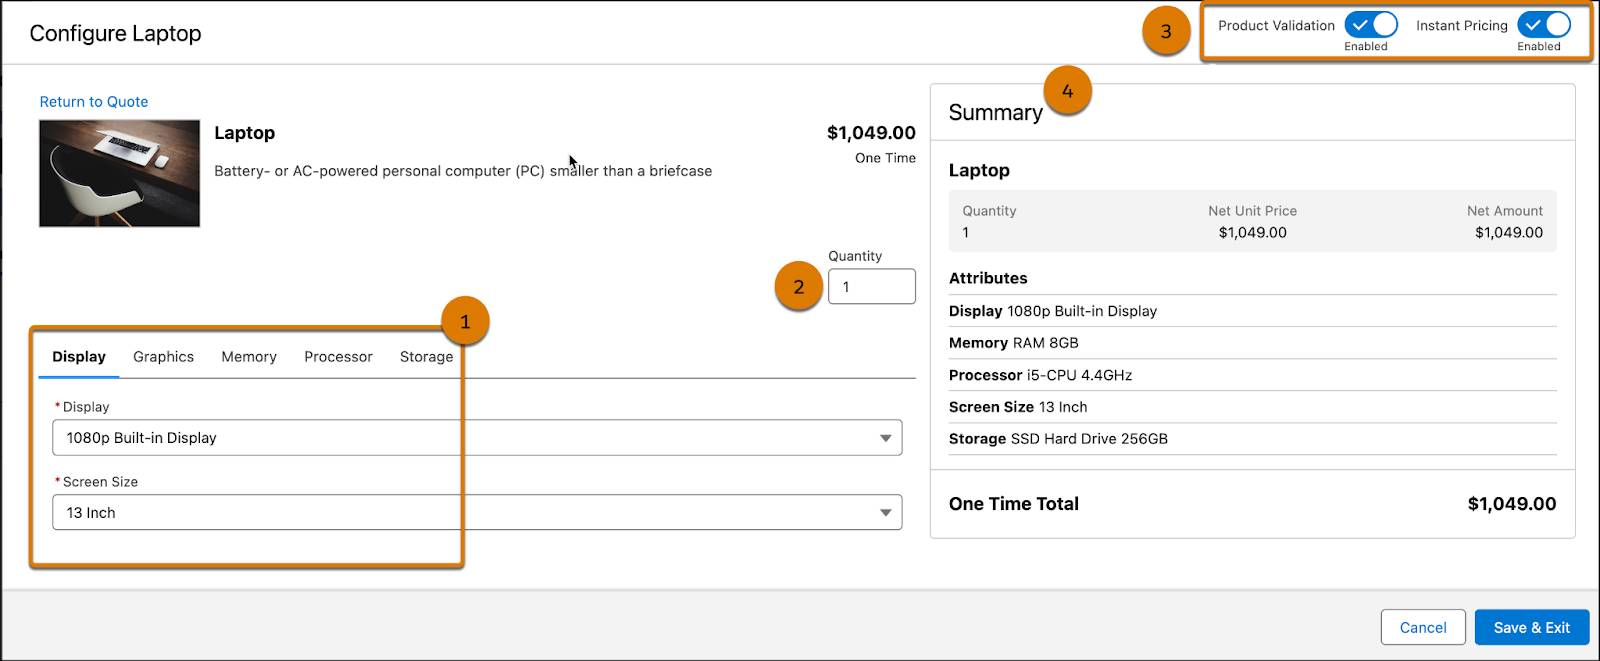
Task: Click the orange callout badge 2
Action: [798, 287]
